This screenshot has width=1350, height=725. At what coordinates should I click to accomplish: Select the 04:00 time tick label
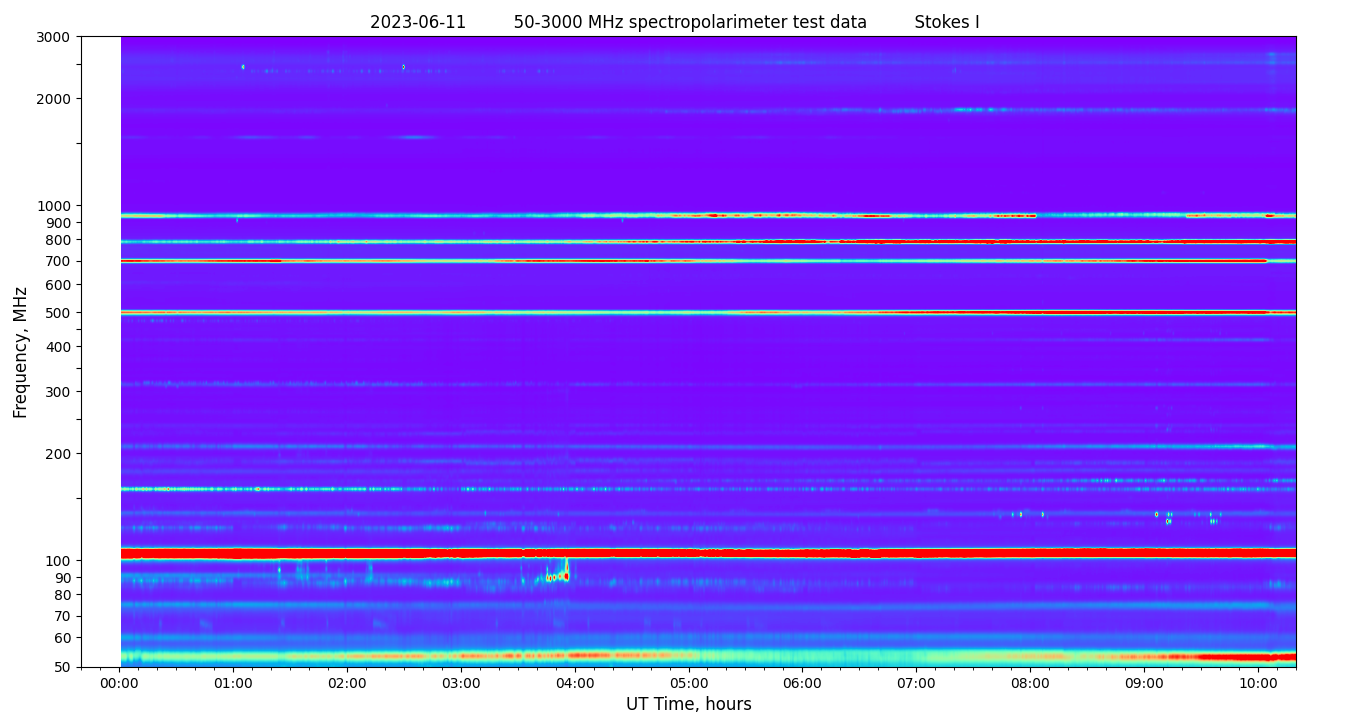(575, 684)
